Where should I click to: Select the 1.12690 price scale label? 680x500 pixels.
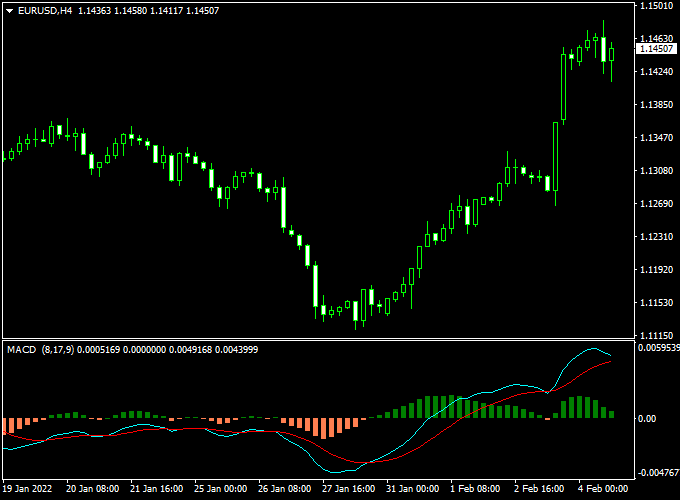pyautogui.click(x=657, y=203)
